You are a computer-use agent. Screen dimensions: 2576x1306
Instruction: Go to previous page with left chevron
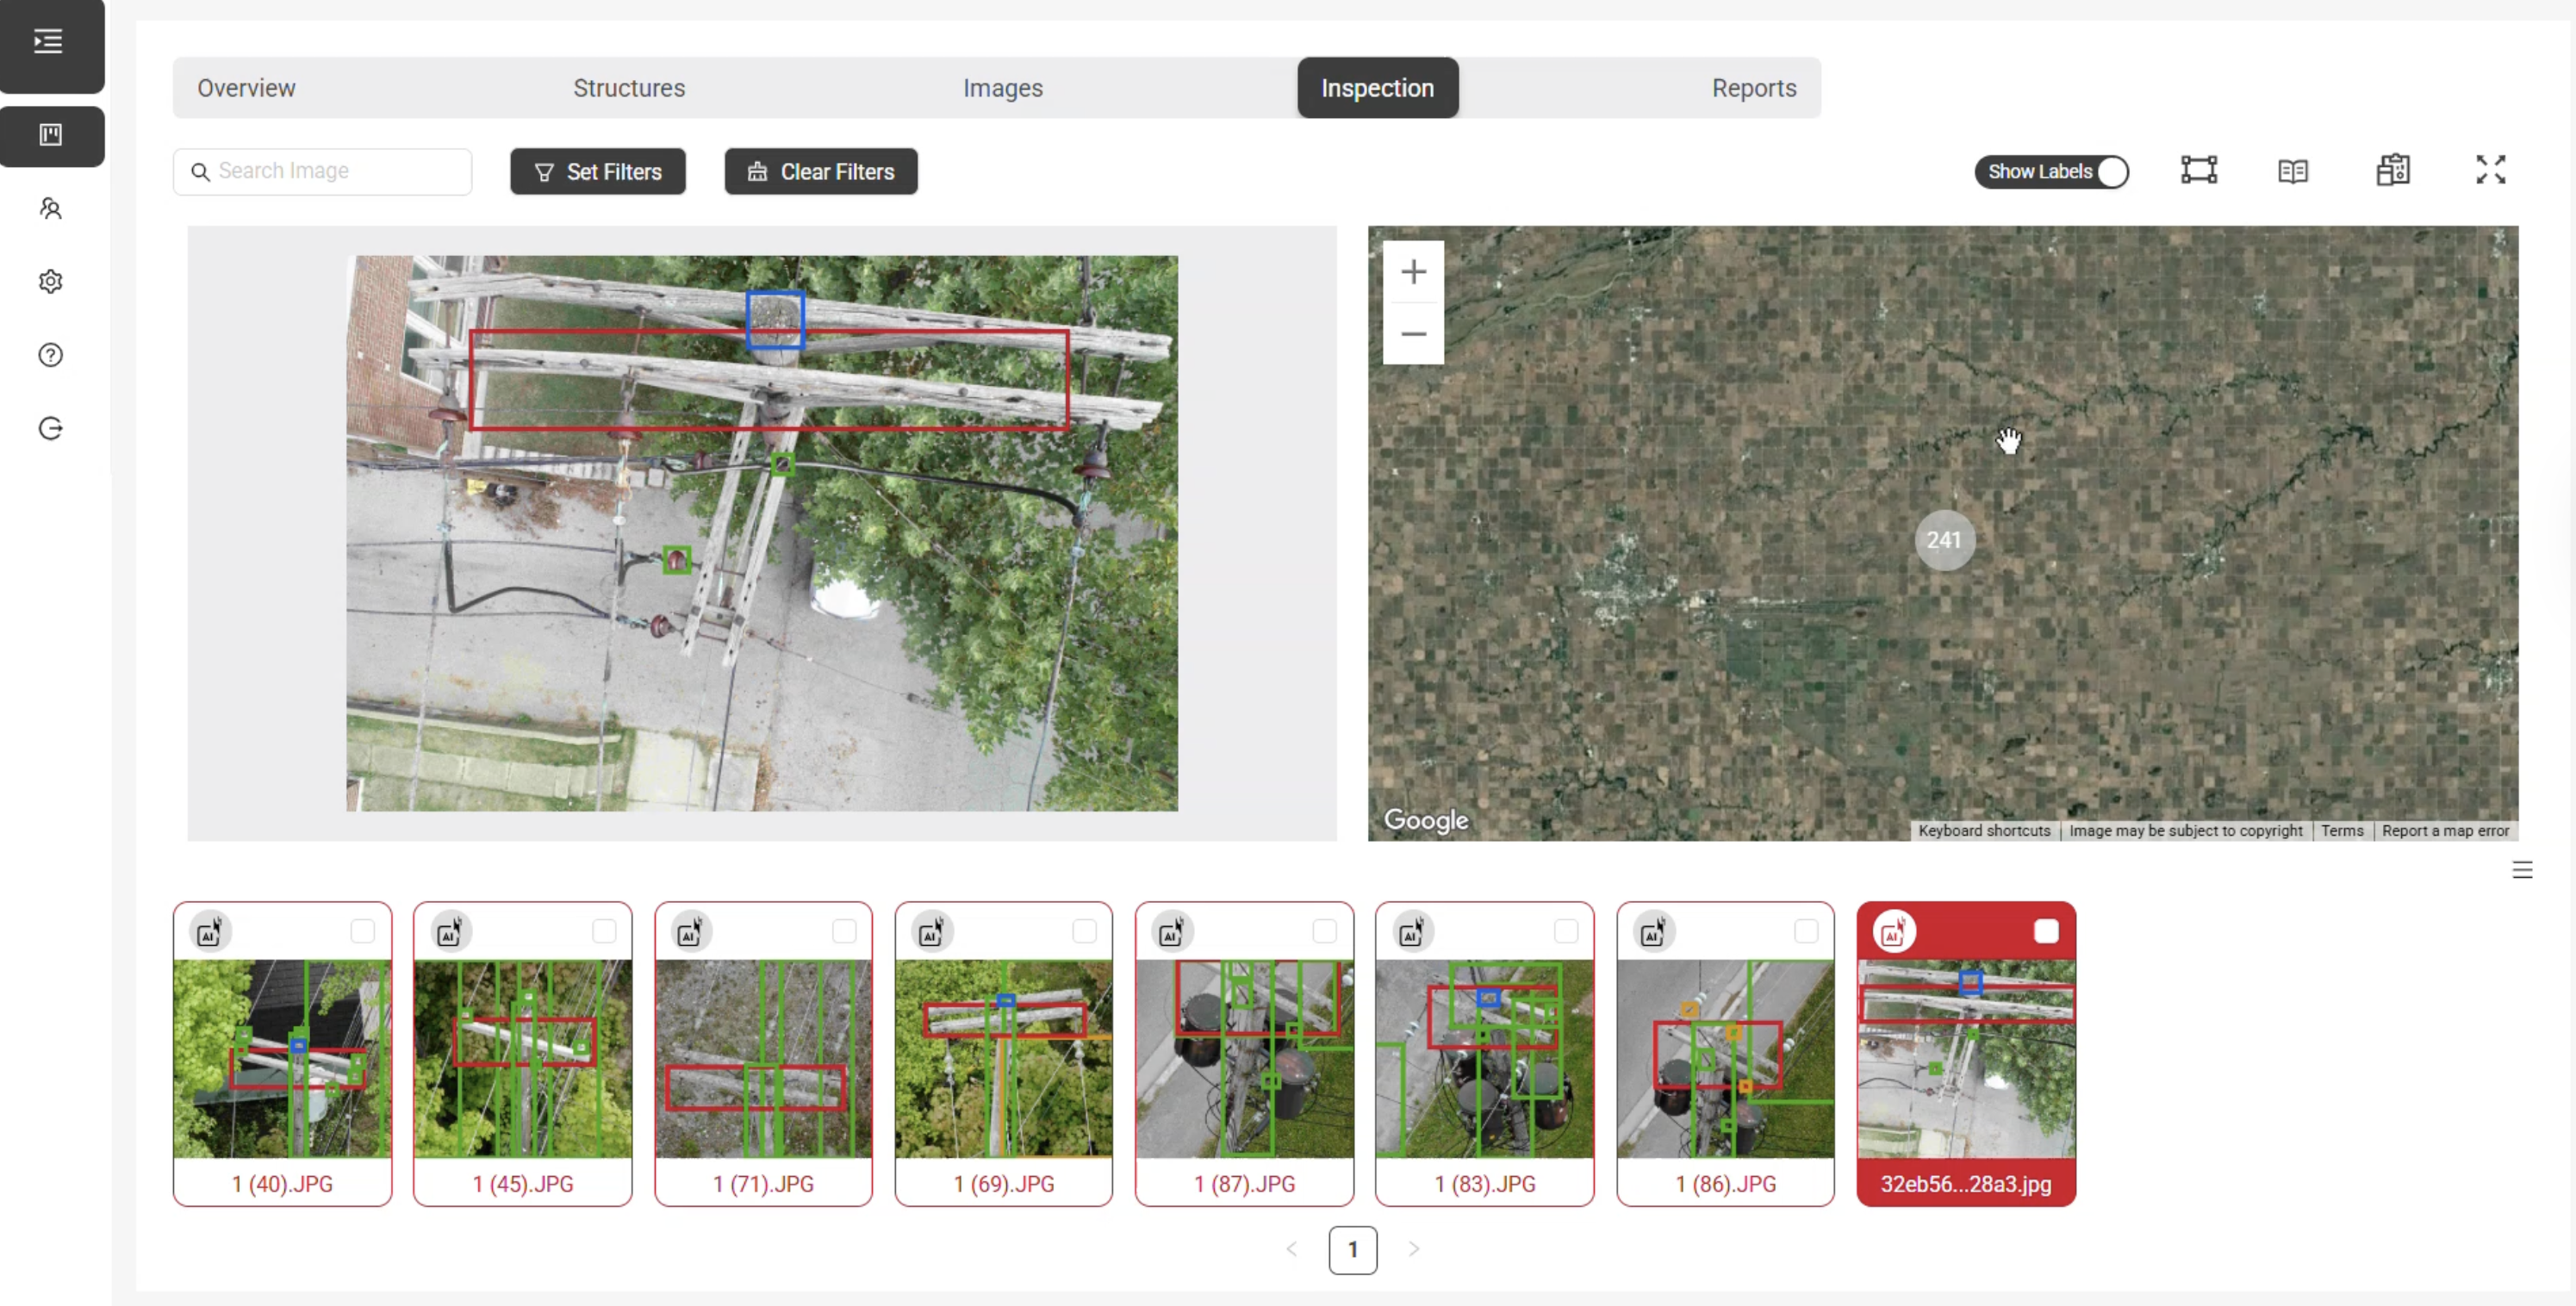[1291, 1249]
